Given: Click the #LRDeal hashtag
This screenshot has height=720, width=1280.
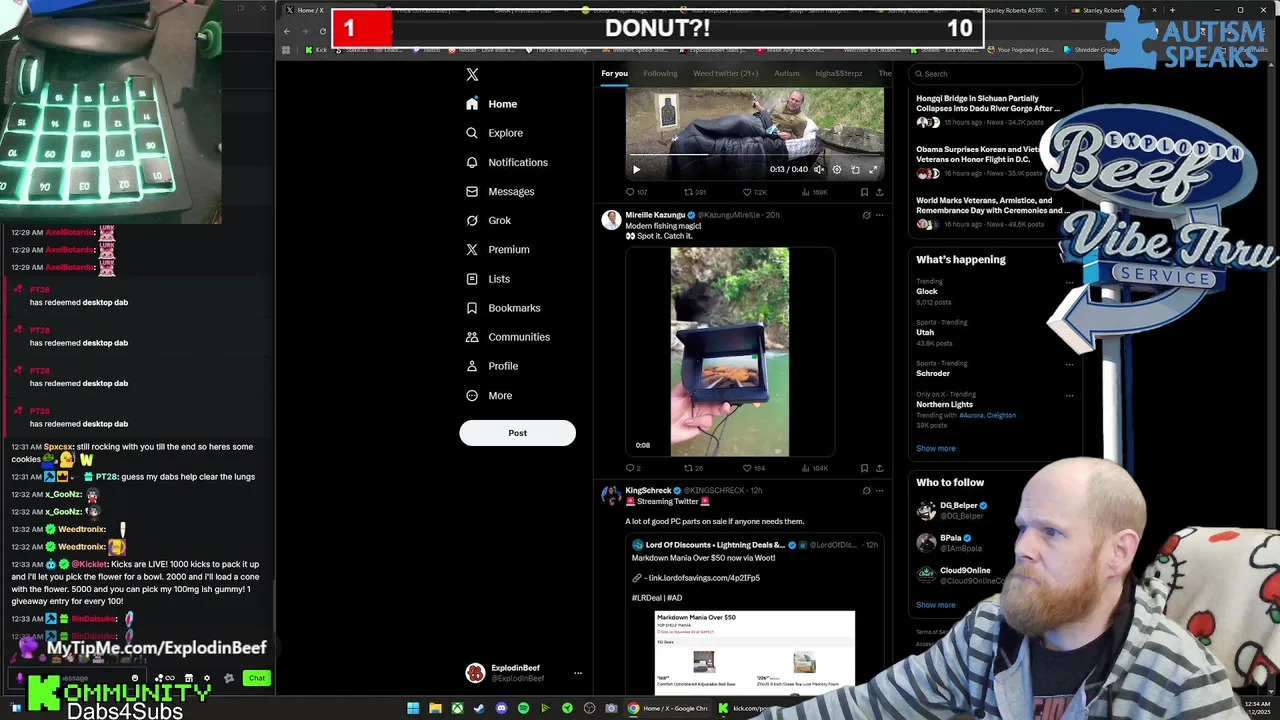Looking at the screenshot, I should point(645,598).
